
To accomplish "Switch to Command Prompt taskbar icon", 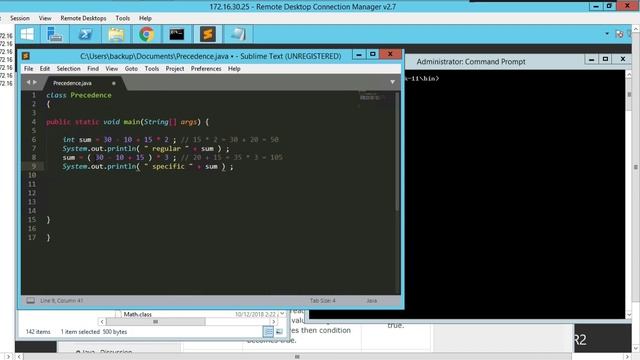I will pos(177,34).
